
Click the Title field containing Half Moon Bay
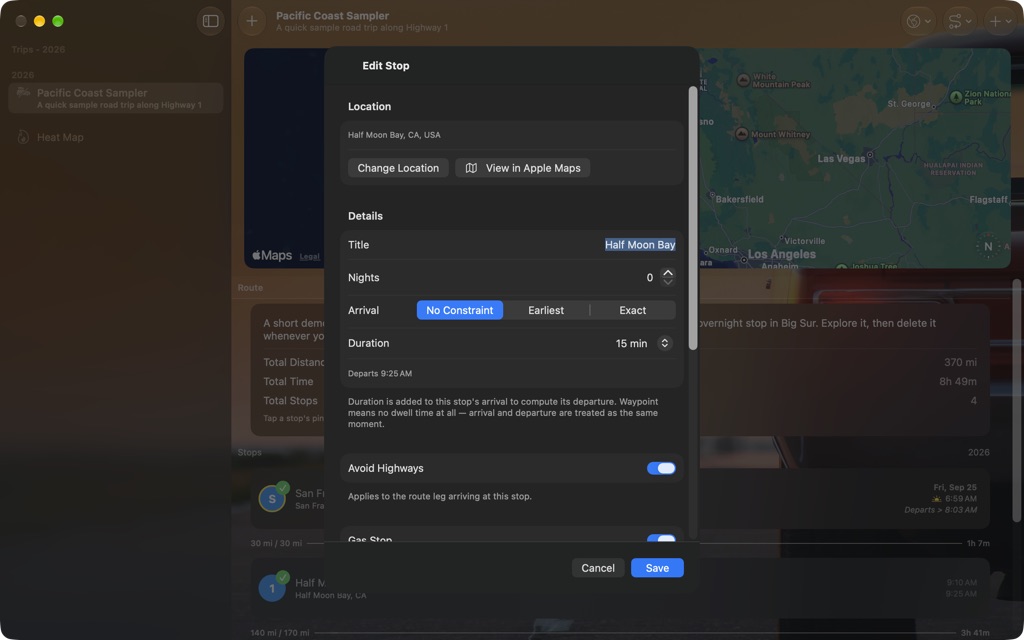pyautogui.click(x=639, y=245)
